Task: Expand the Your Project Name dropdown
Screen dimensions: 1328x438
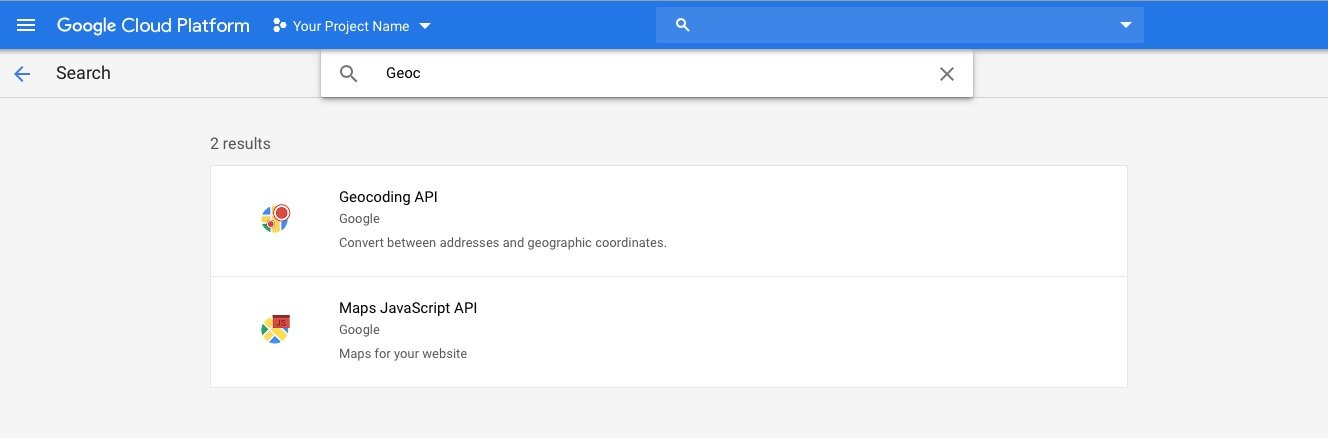Action: pos(425,26)
